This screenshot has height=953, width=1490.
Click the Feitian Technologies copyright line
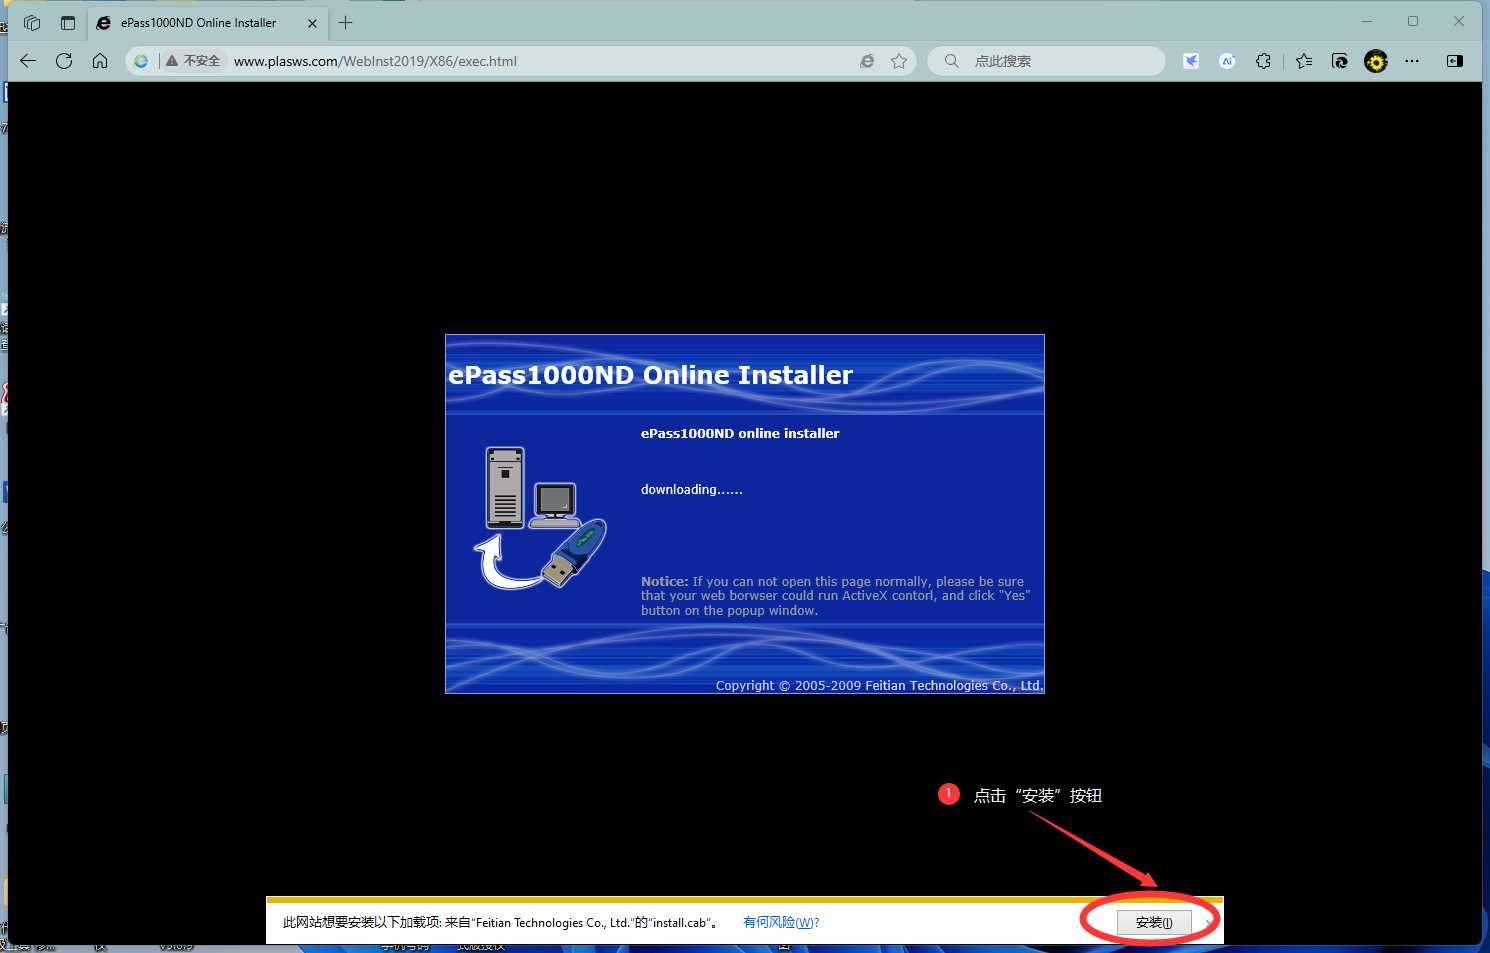[x=879, y=685]
